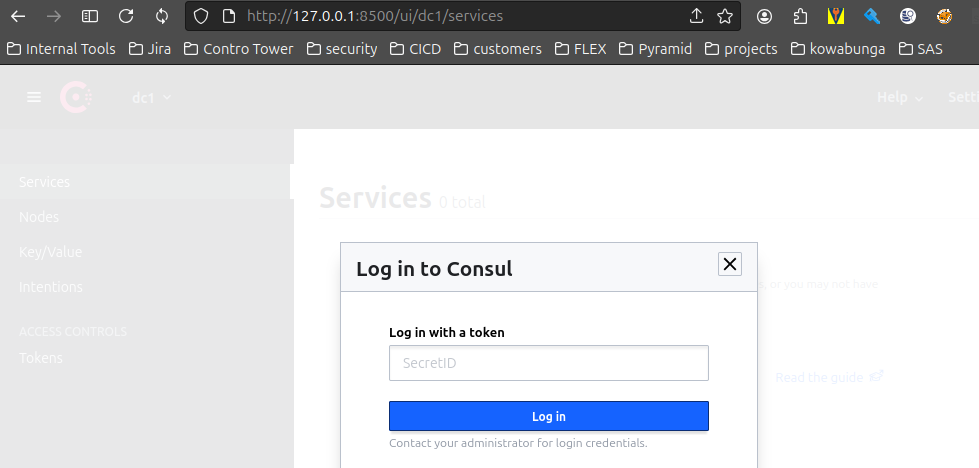Open the Pyramid bookmark folder
This screenshot has width=979, height=468.
point(655,49)
